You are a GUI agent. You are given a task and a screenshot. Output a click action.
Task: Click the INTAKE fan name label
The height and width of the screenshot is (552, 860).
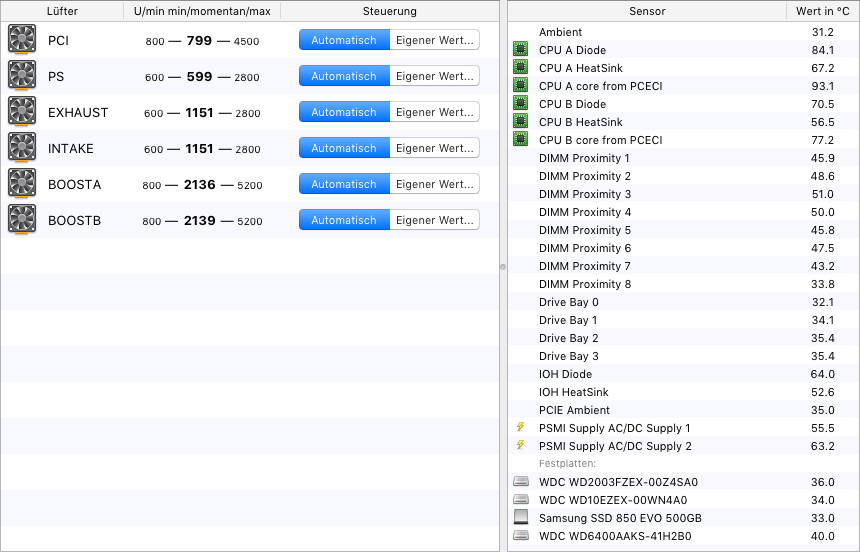(71, 149)
